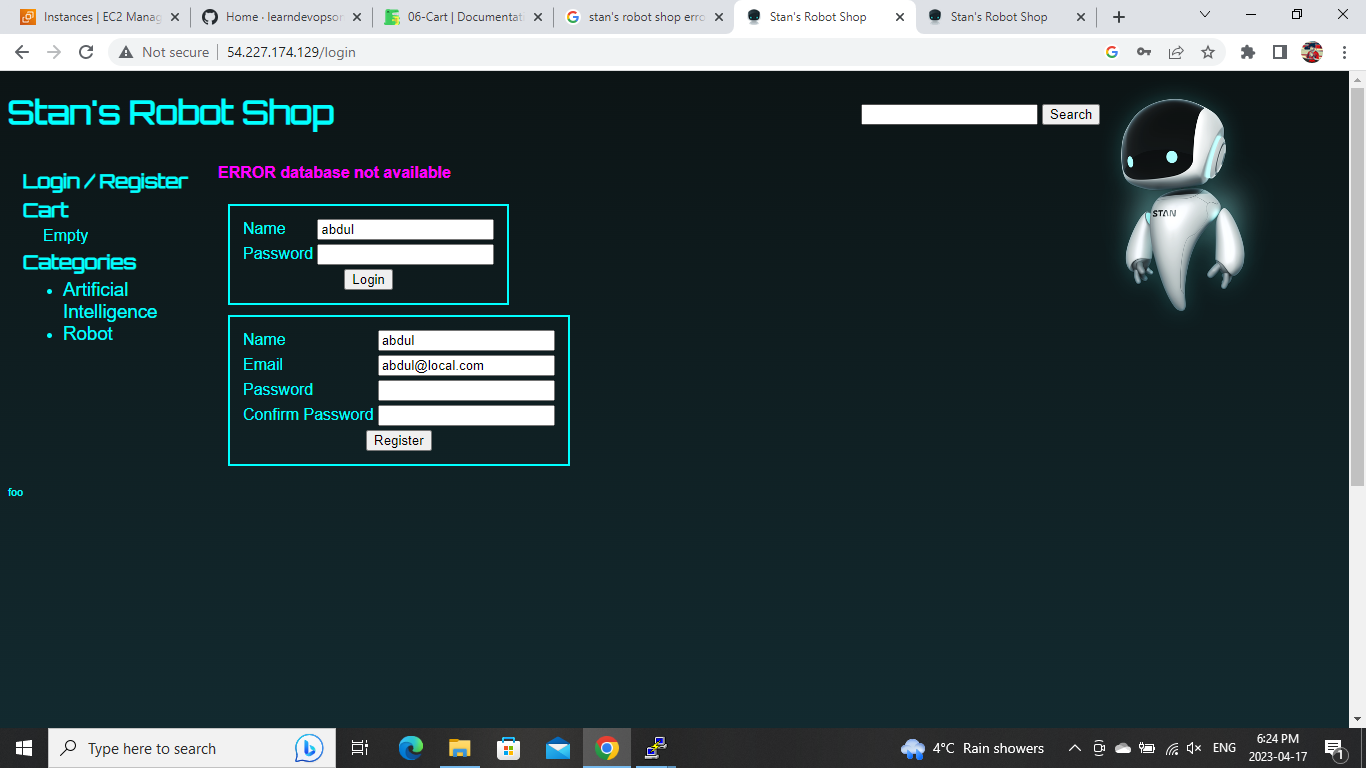Open Microsoft Edge from the taskbar
This screenshot has height=768, width=1366.
[410, 747]
